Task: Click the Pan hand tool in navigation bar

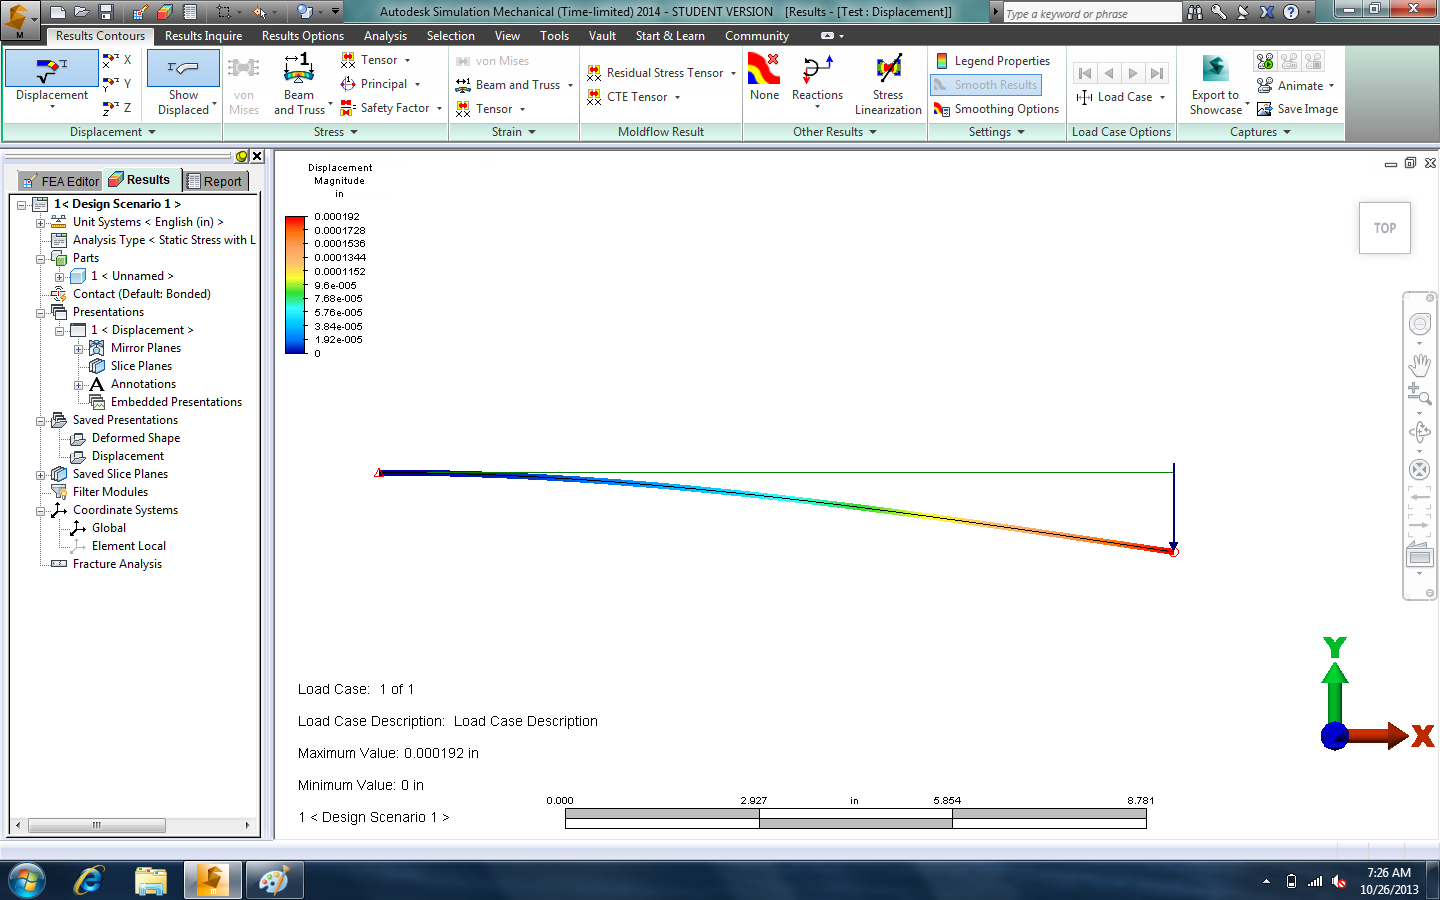Action: click(1419, 364)
